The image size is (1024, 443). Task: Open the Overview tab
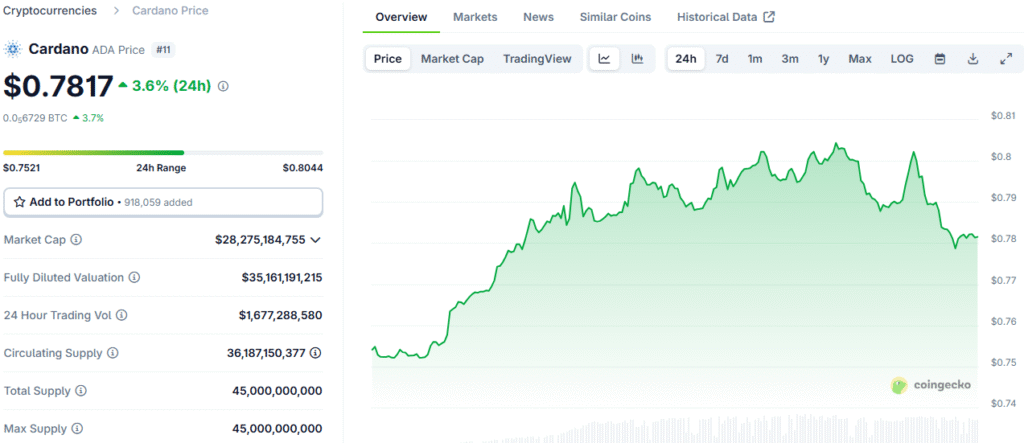[x=401, y=17]
